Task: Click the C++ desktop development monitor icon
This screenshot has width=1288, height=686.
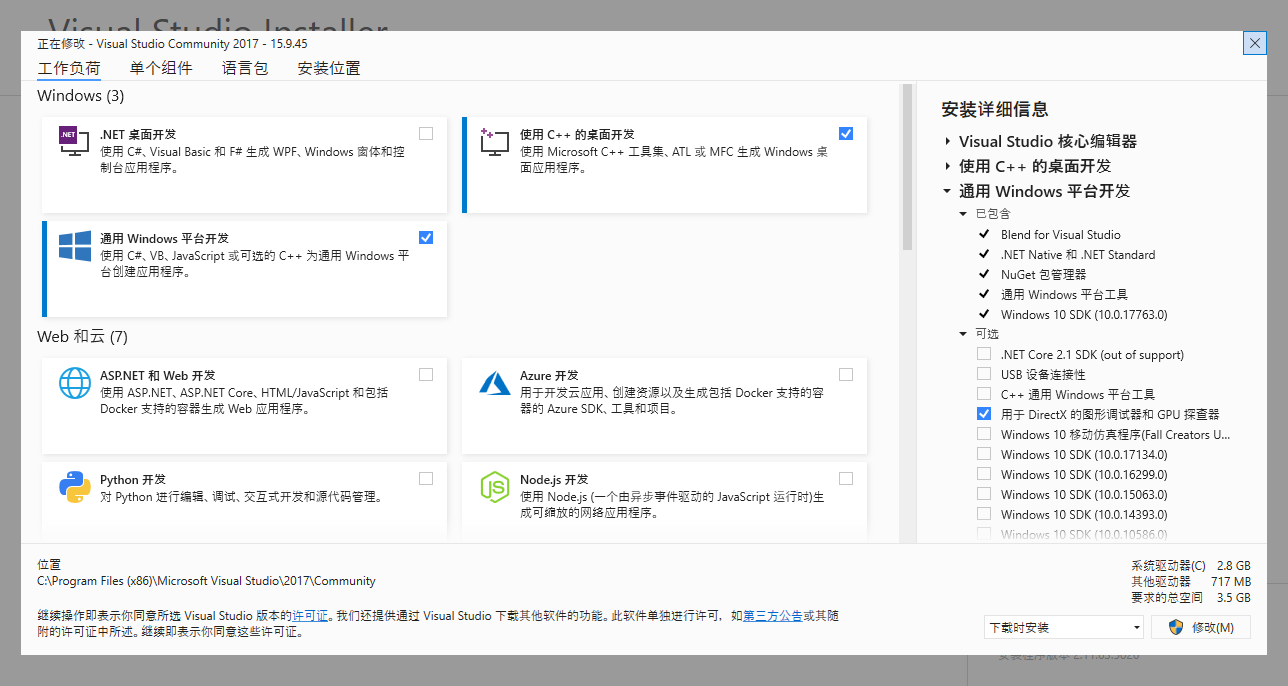Action: coord(494,141)
